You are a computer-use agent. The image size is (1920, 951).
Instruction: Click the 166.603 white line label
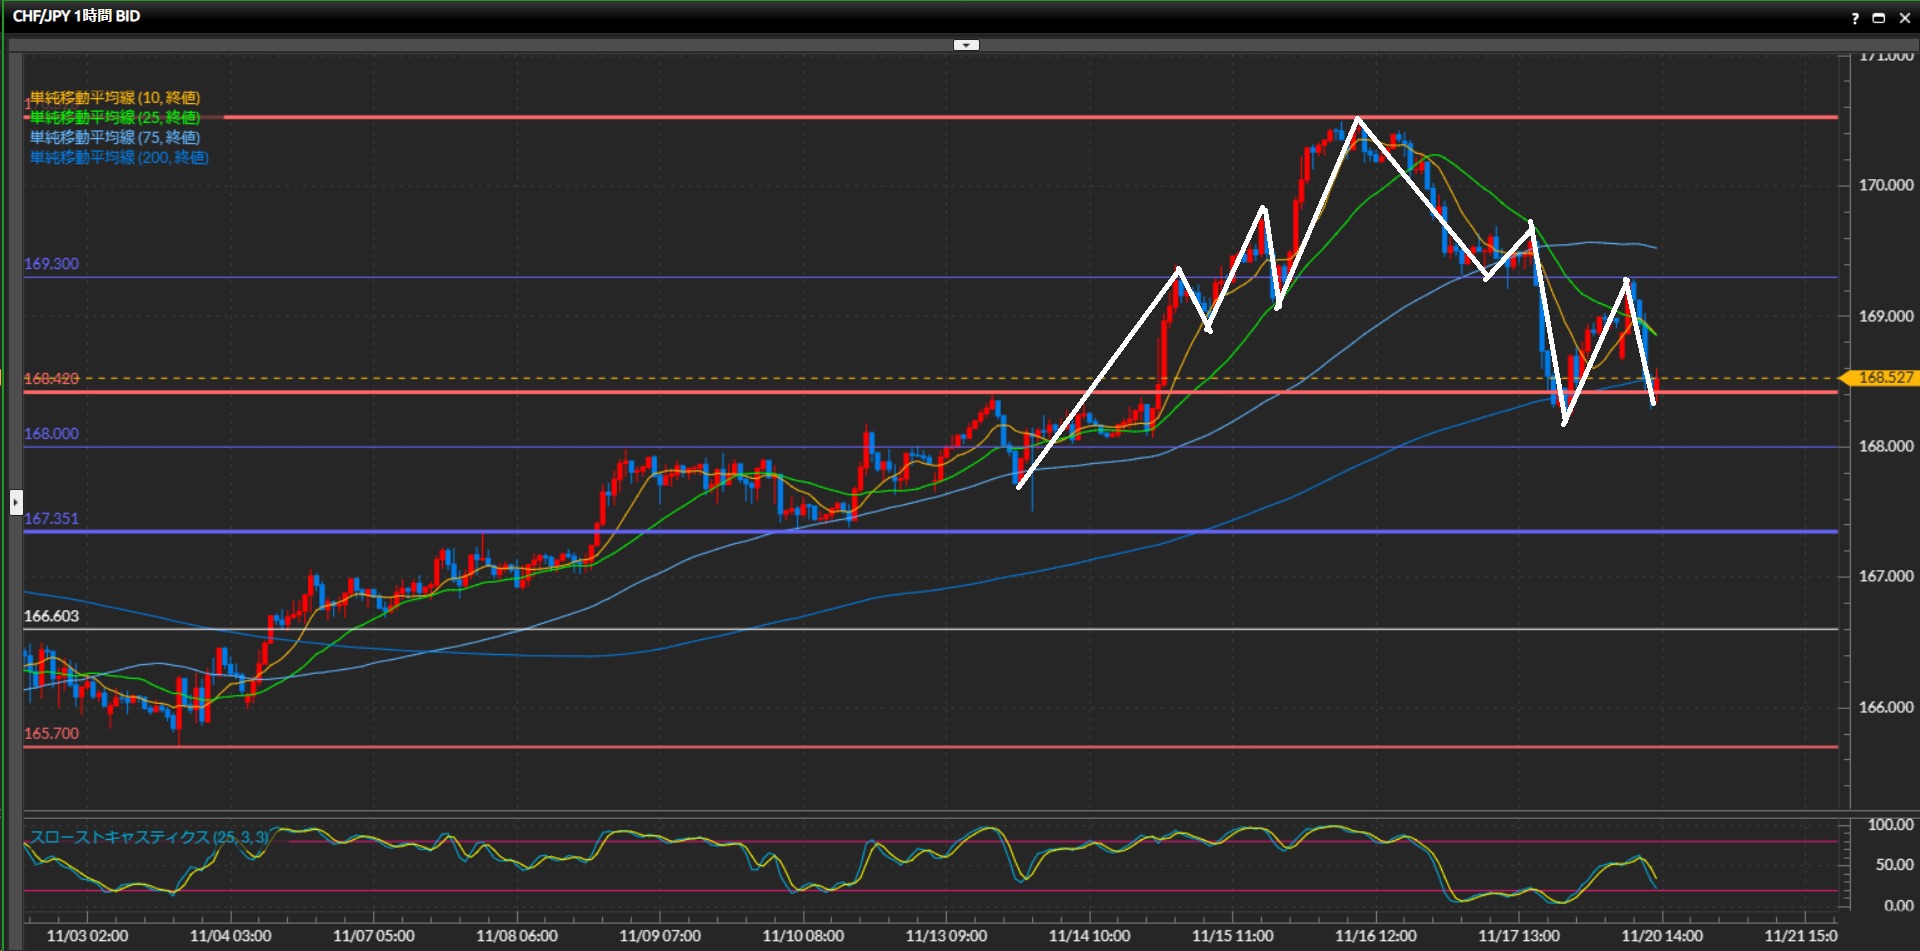(x=51, y=616)
